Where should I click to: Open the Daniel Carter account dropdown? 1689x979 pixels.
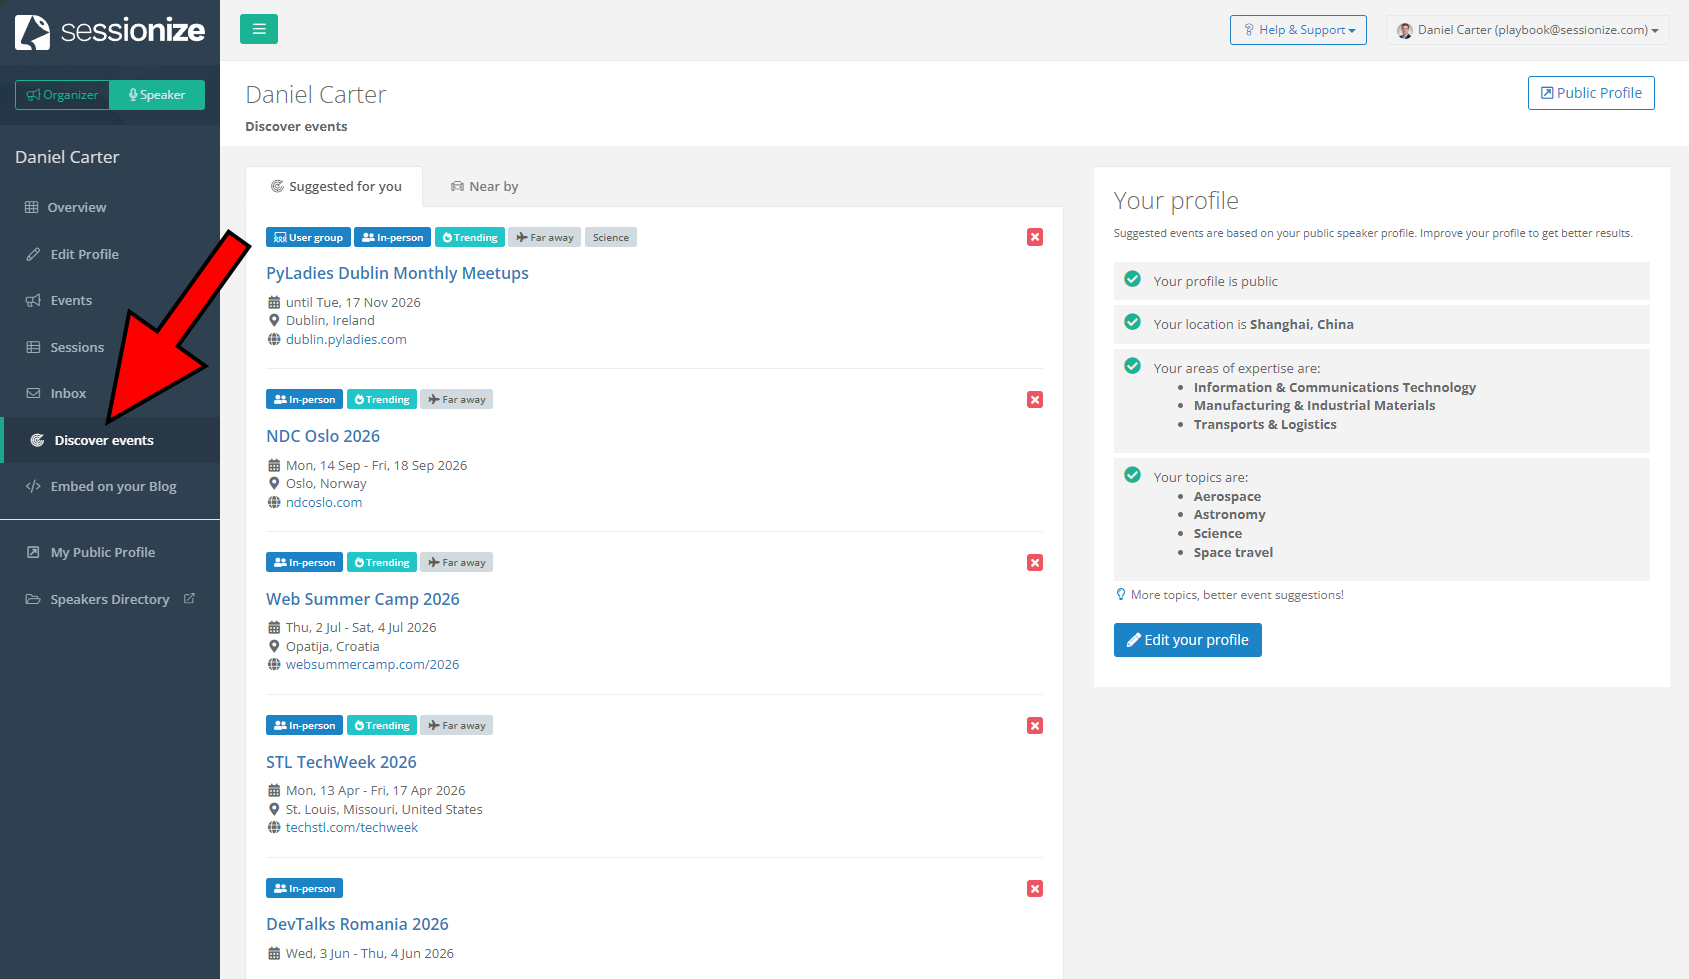(x=1529, y=30)
